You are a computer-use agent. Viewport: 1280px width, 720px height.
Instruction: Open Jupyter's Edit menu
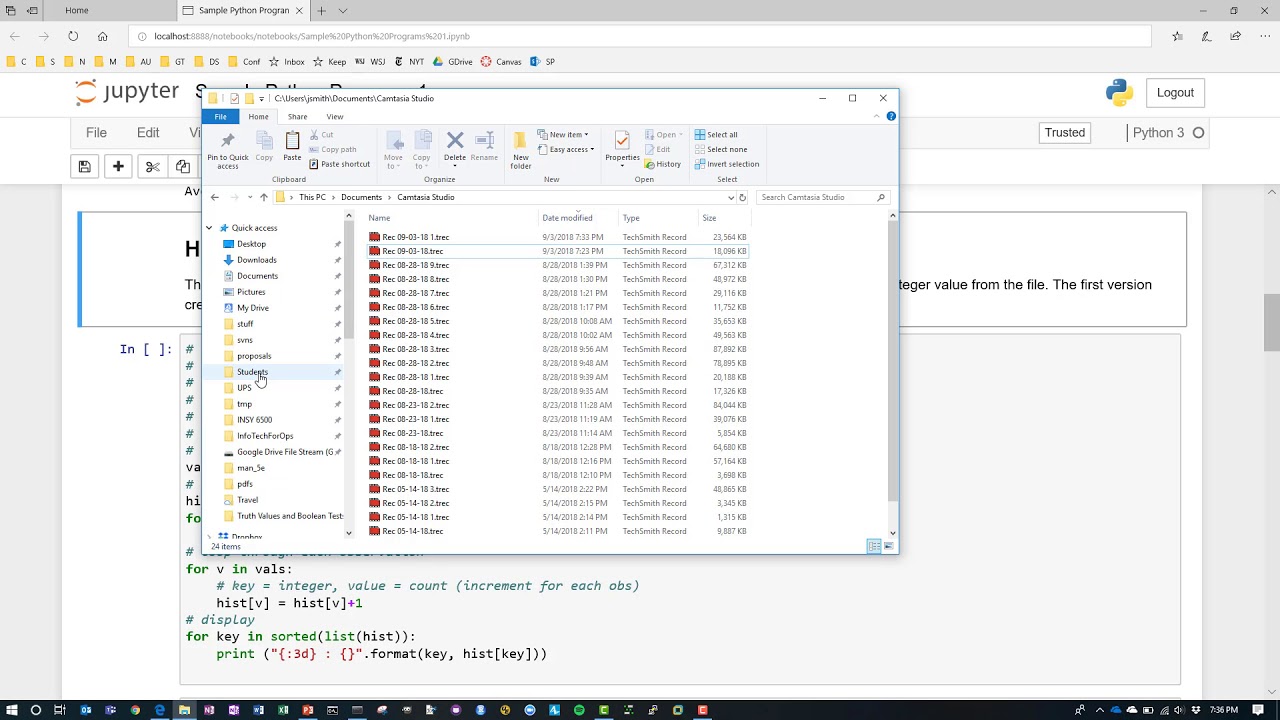(148, 133)
